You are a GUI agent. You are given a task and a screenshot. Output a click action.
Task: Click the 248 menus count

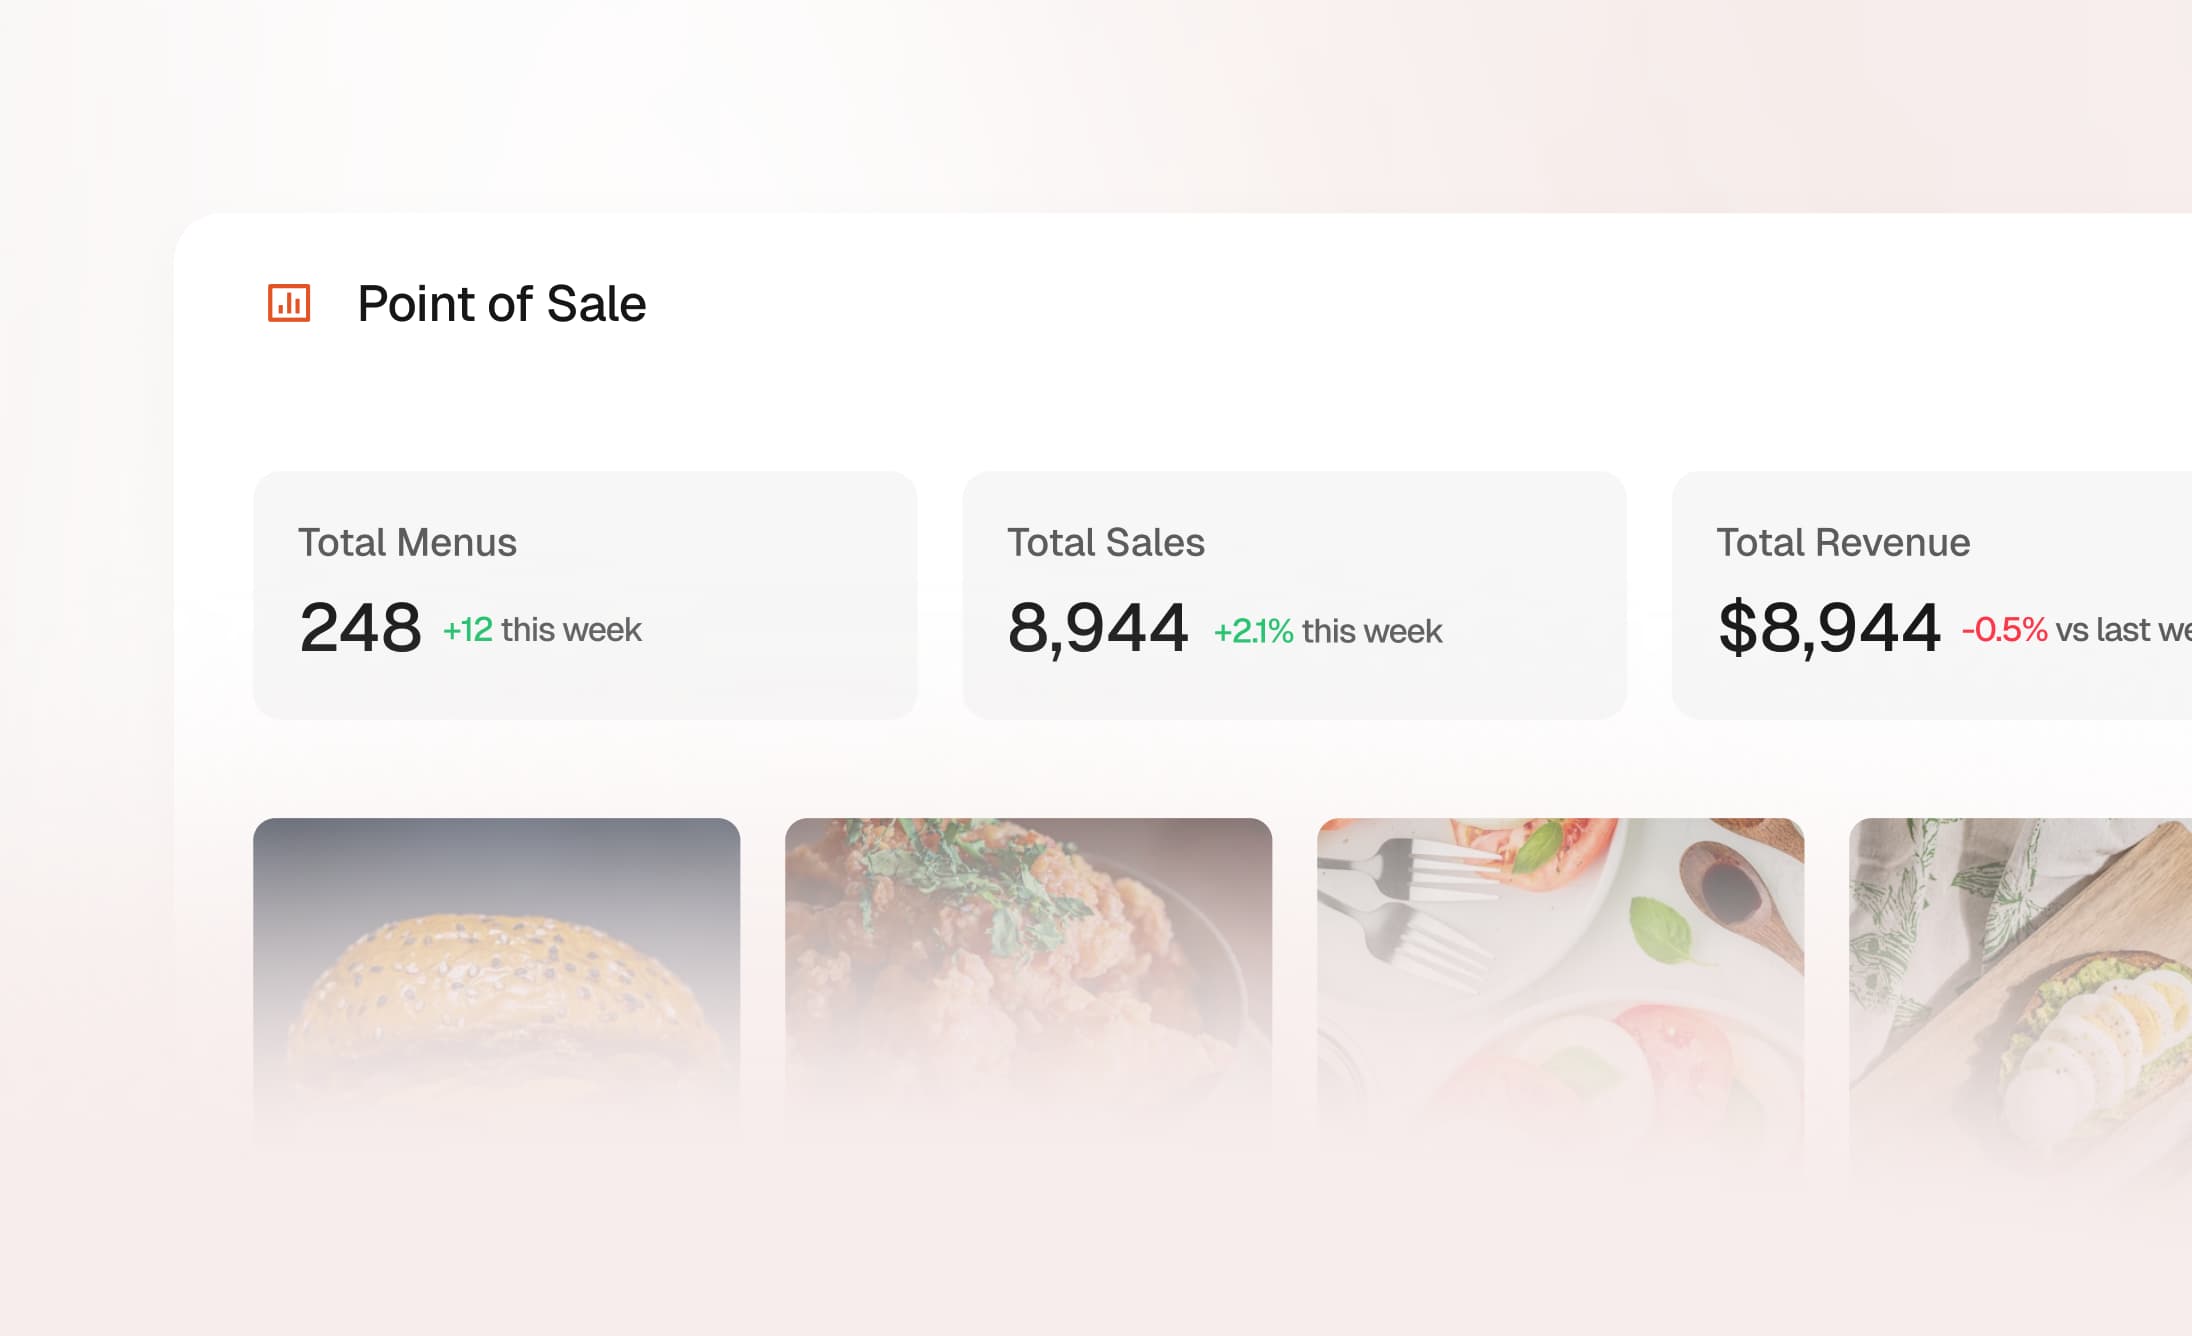360,628
